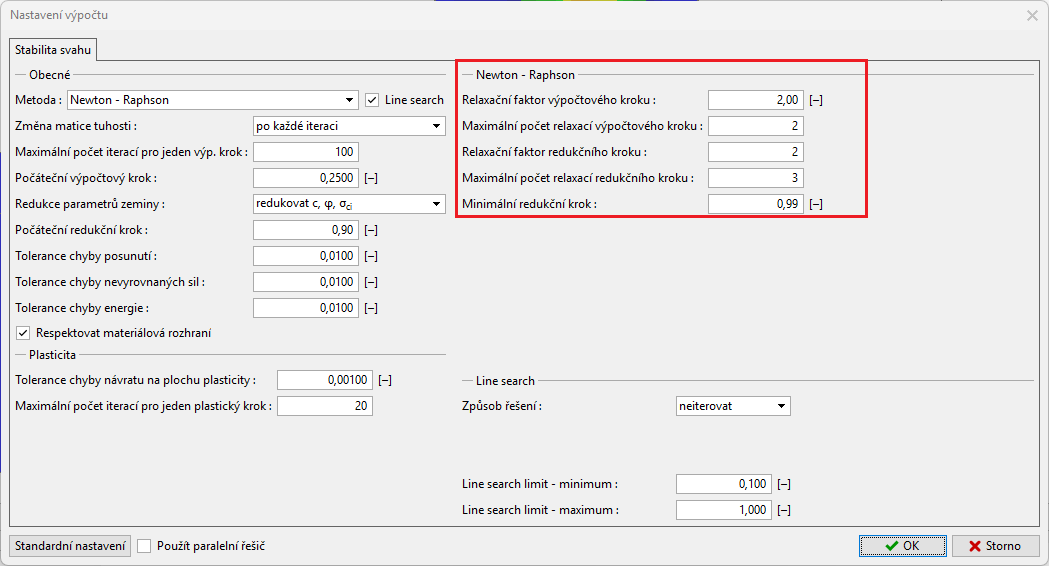Image resolution: width=1049 pixels, height=566 pixels.
Task: Click the Tolerance chyby energie field
Action: pyautogui.click(x=305, y=308)
